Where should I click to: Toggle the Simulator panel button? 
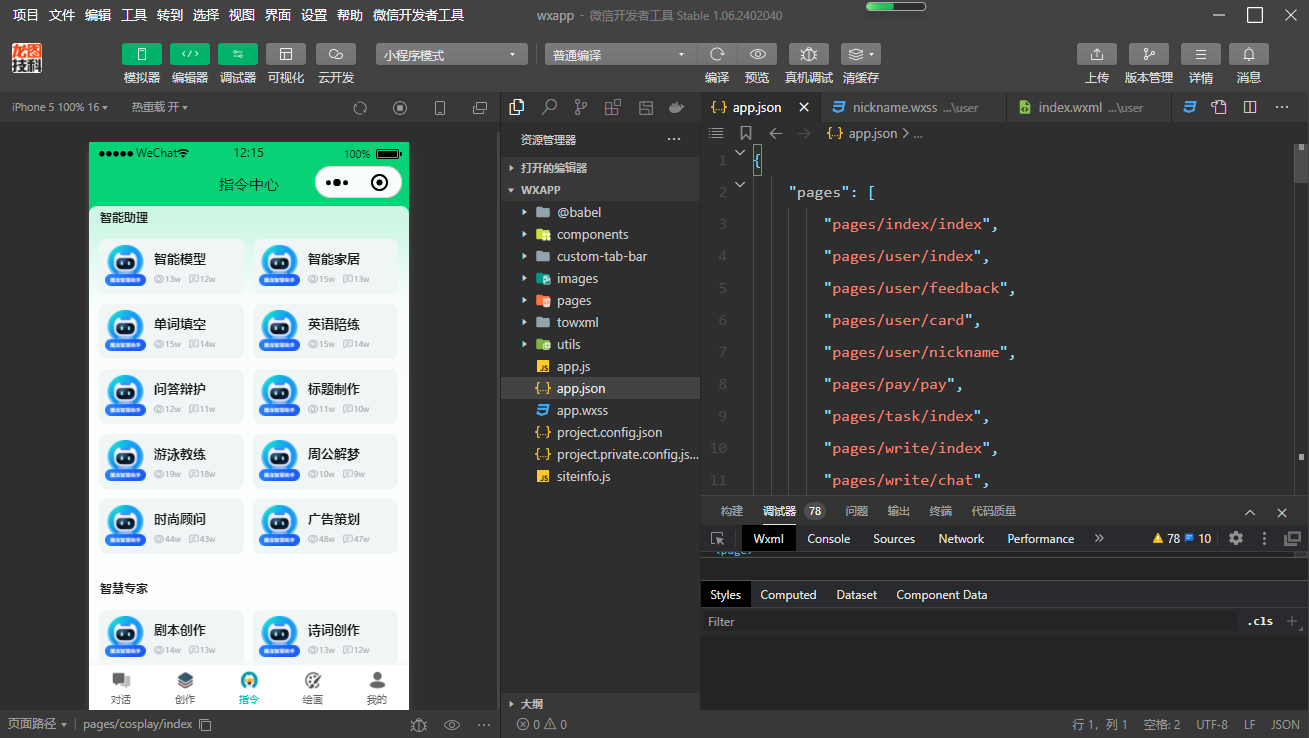pos(141,54)
